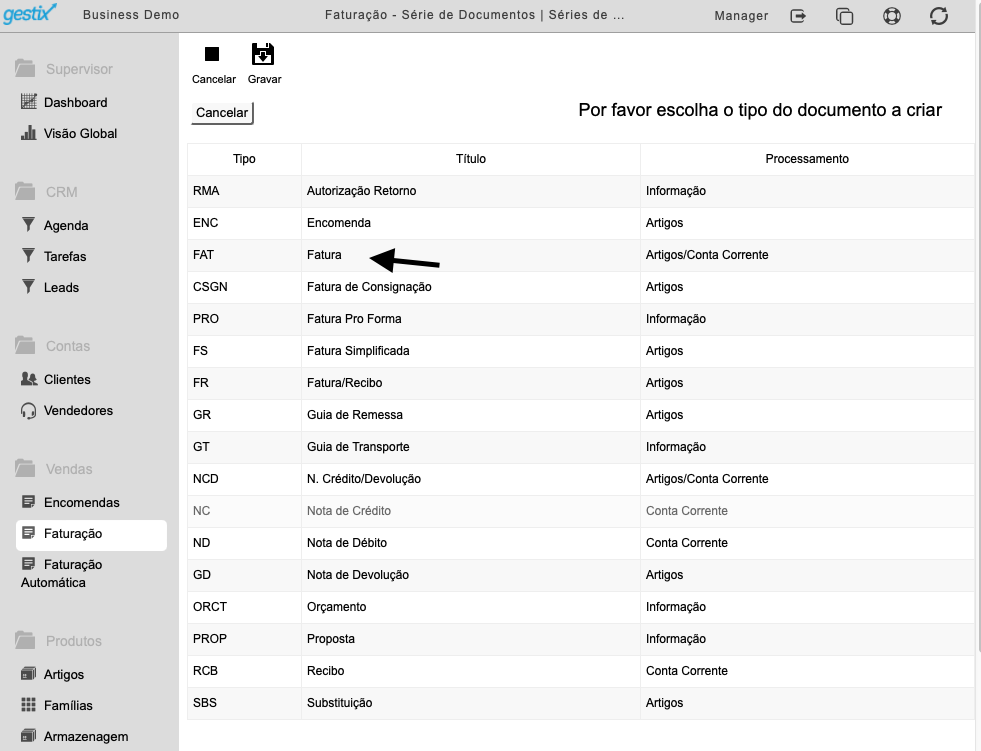Click the Cancelar square toolbar icon

click(212, 54)
